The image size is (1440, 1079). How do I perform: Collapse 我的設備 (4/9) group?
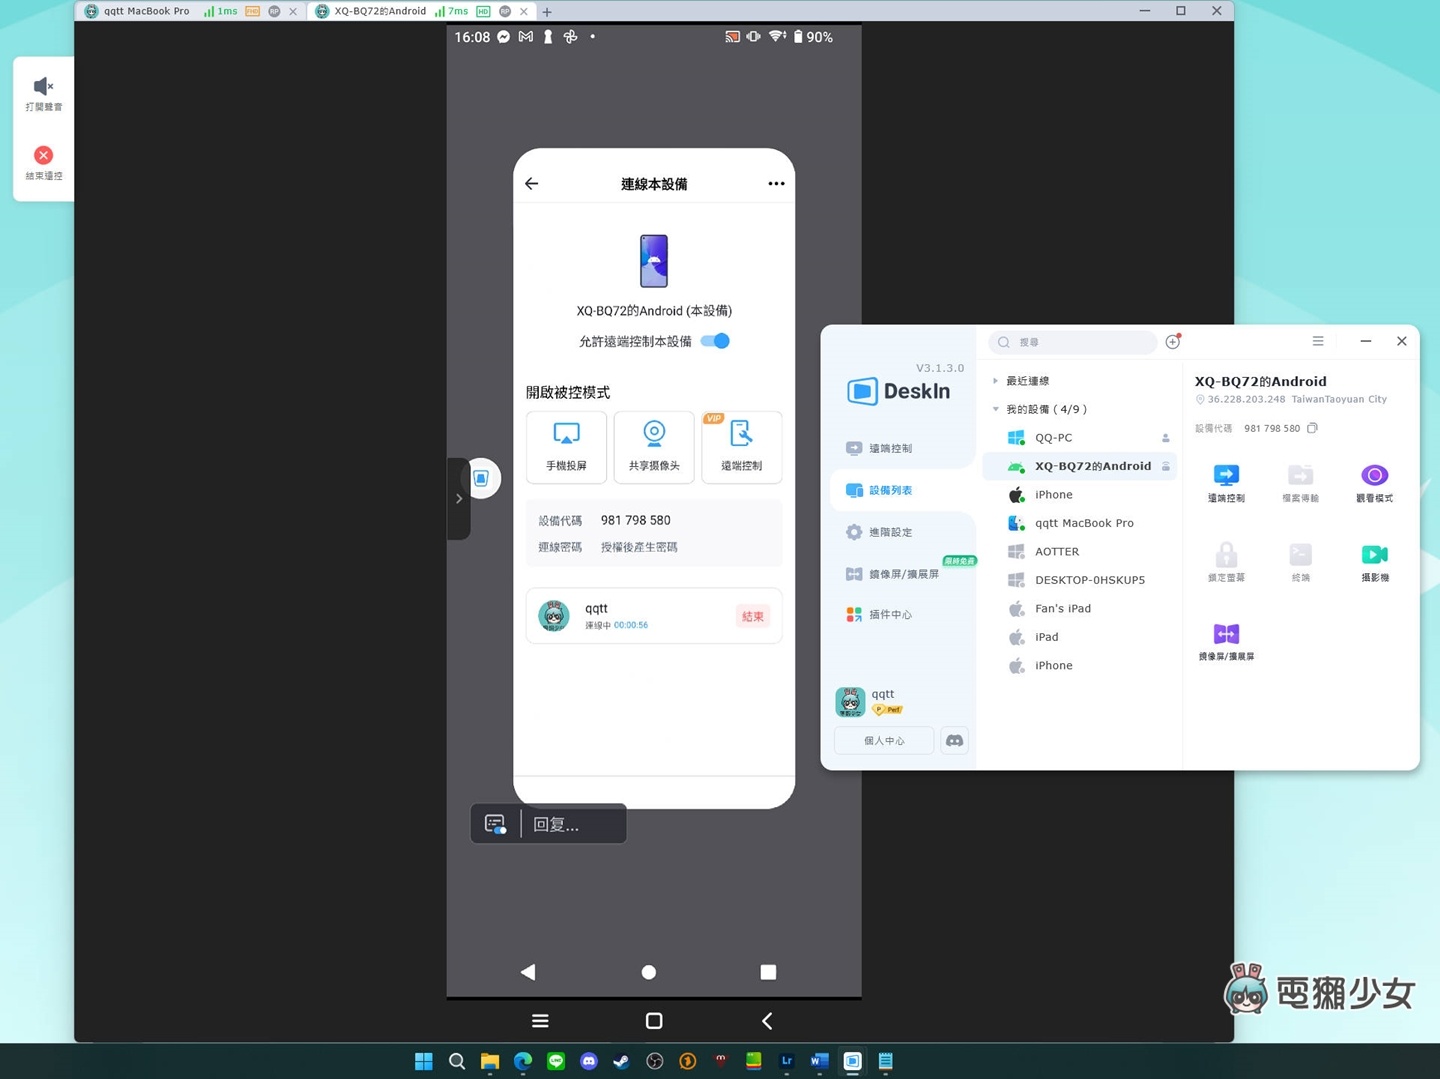tap(995, 409)
